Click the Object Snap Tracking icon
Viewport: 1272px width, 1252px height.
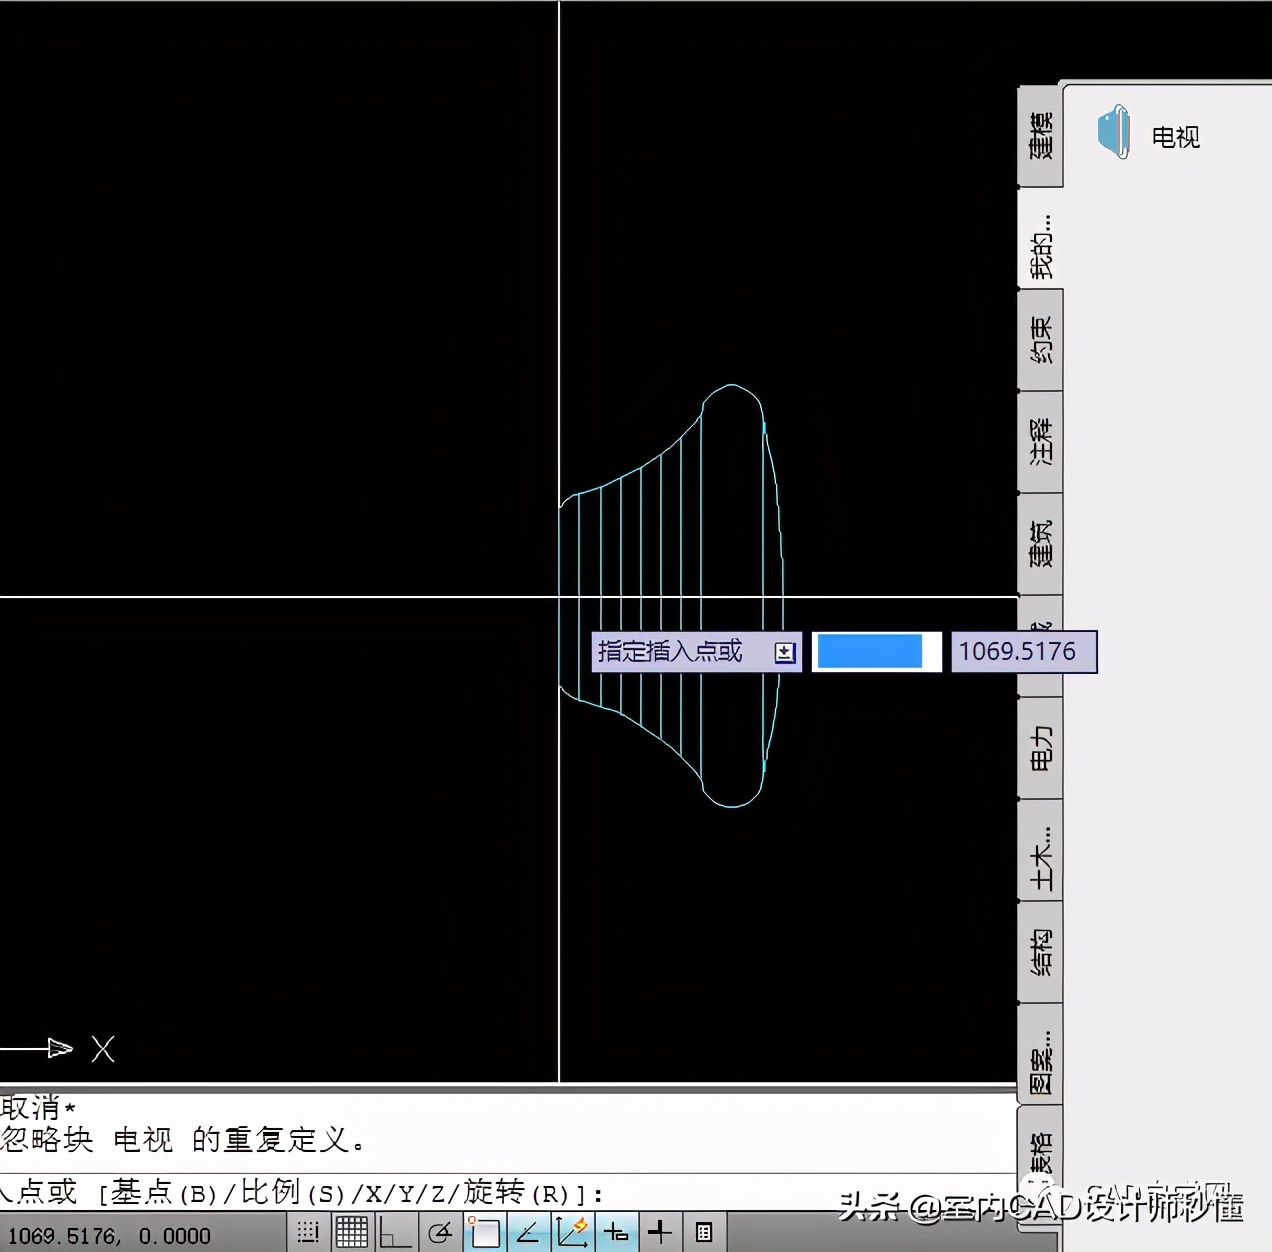(x=528, y=1232)
